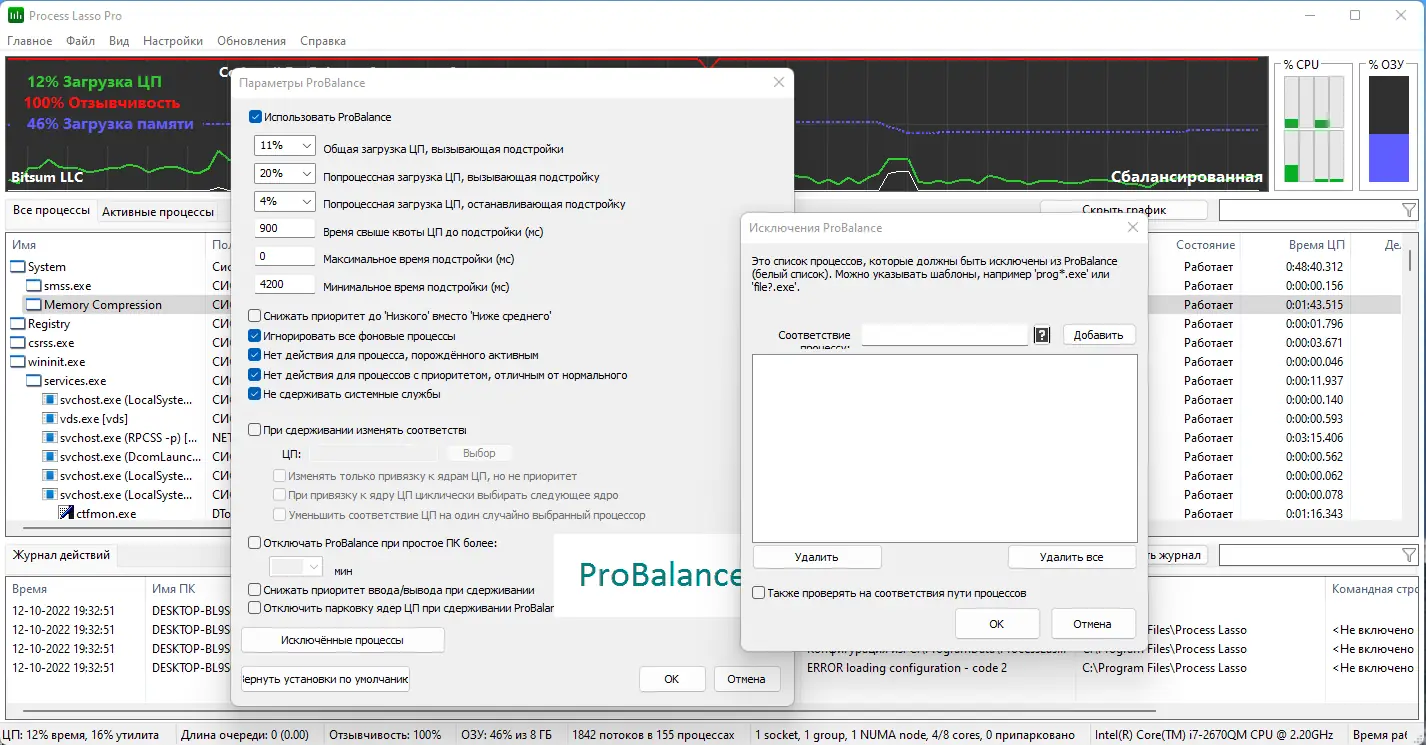Click the Process Lasso Pro title bar icon
The image size is (1426, 745).
[16, 15]
